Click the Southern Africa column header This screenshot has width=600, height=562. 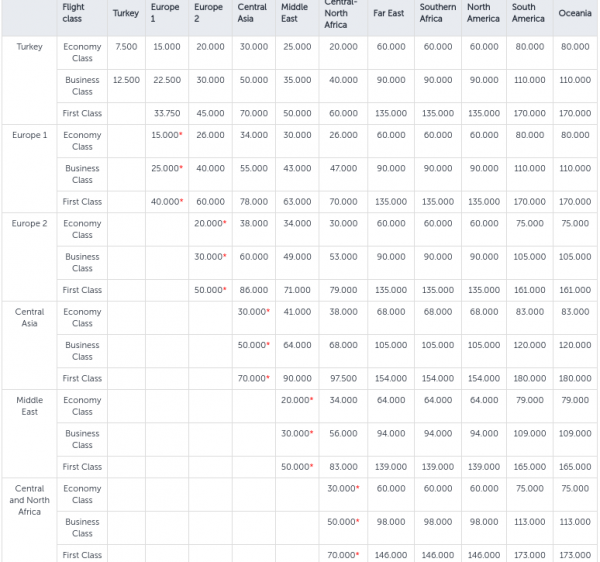(x=437, y=13)
